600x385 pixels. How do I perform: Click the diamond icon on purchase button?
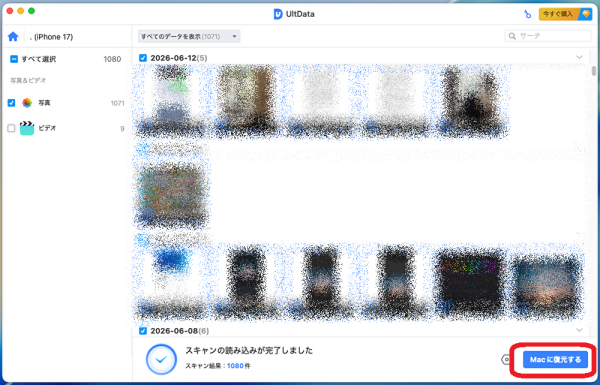click(586, 14)
